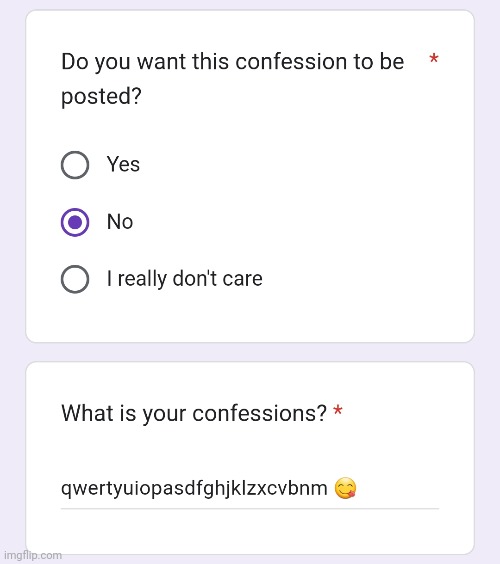Open the imgflip.com watermark link

click(x=33, y=555)
